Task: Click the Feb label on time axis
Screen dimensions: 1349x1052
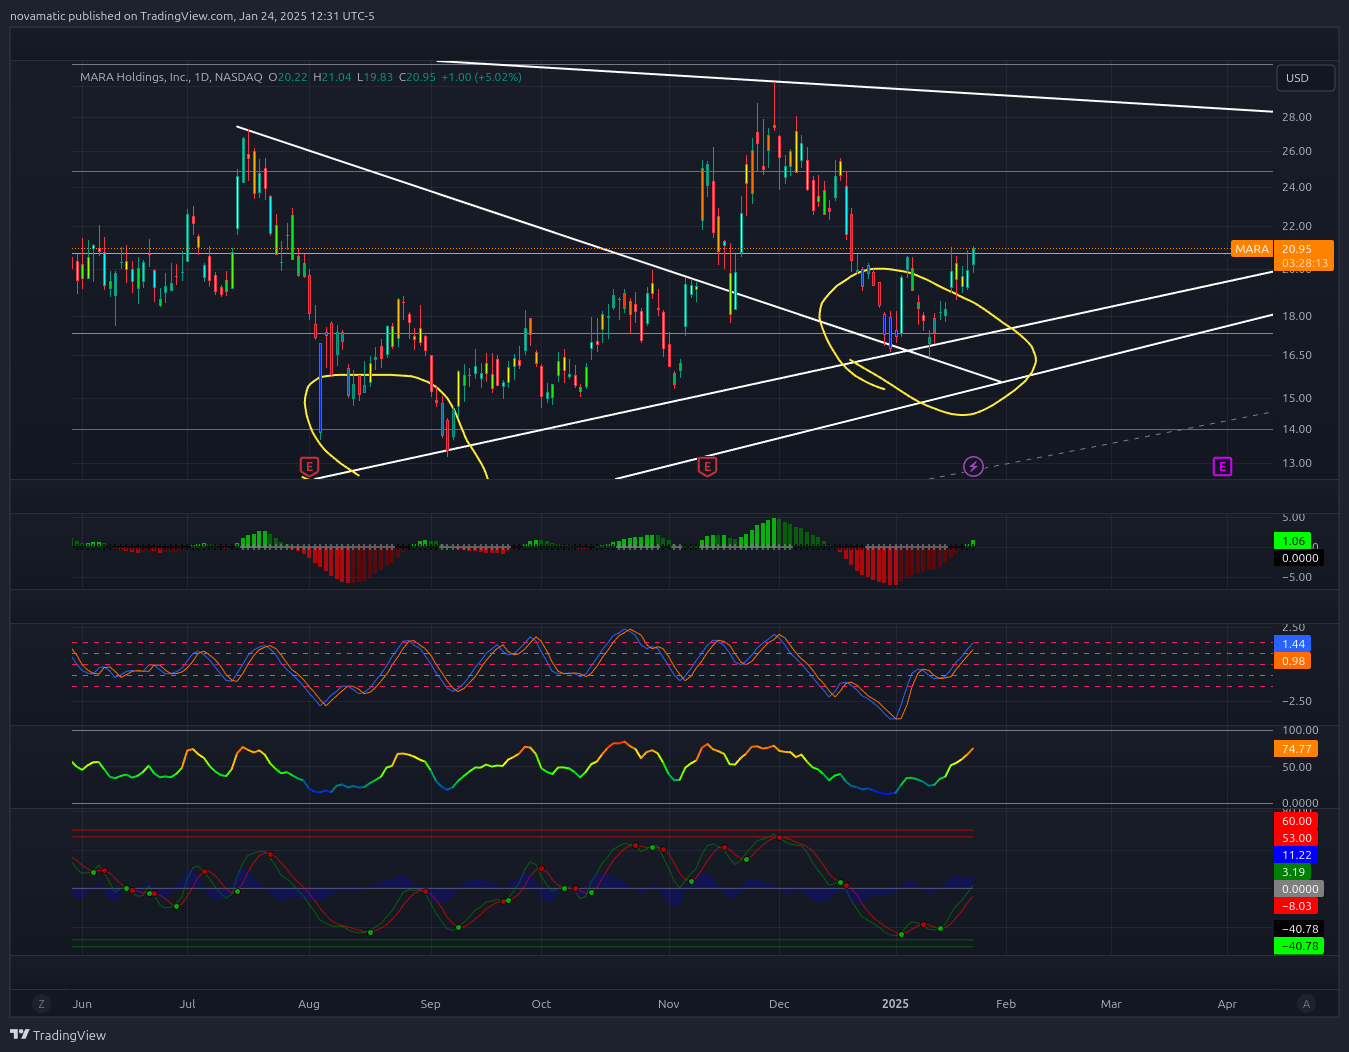Action: (1006, 1004)
